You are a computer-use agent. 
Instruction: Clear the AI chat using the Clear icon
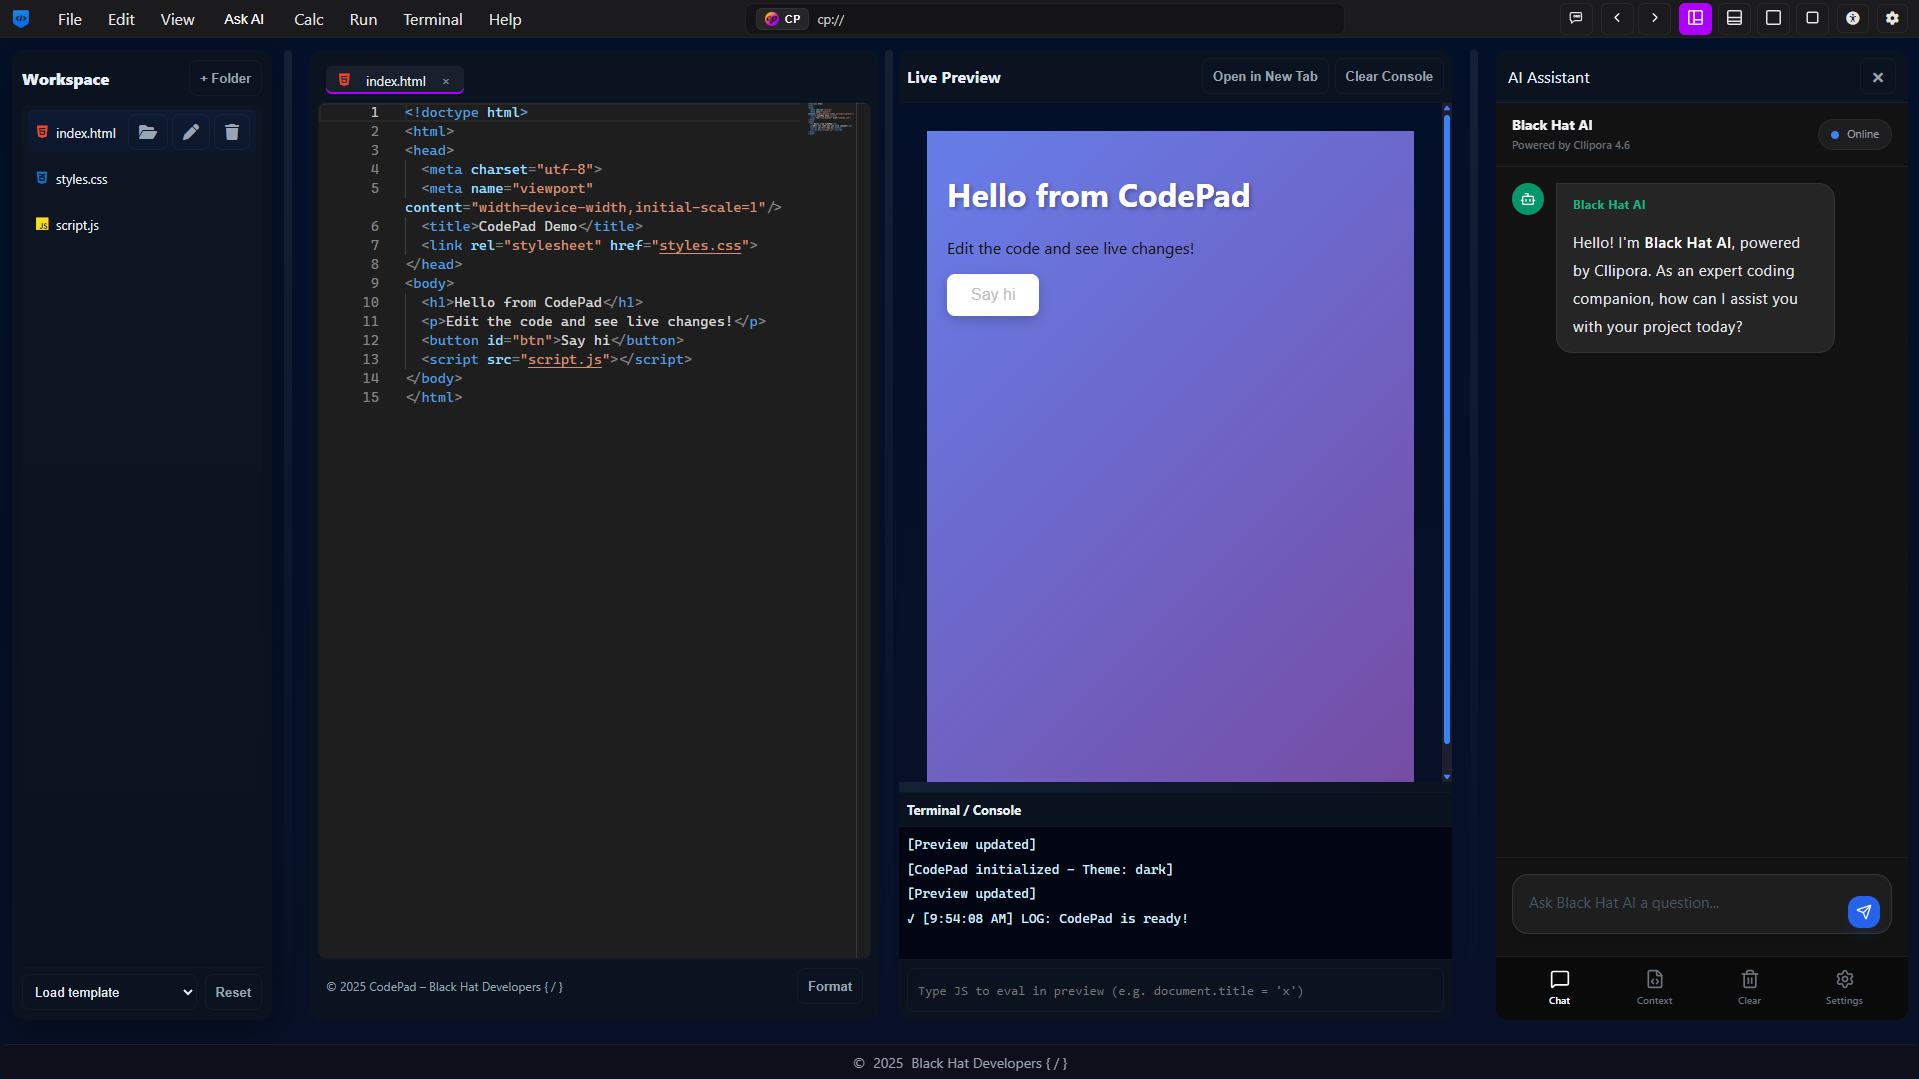1749,986
